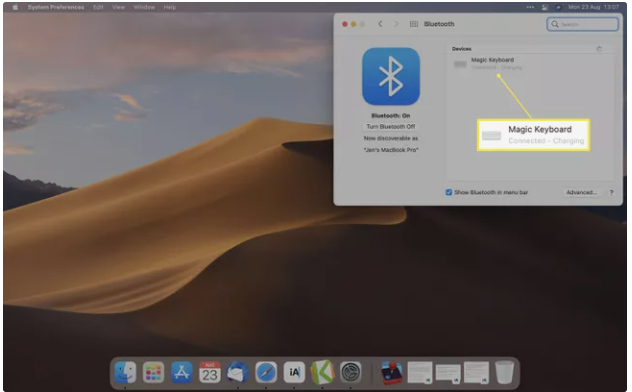Open document thumbnail beside the Trash

point(476,372)
